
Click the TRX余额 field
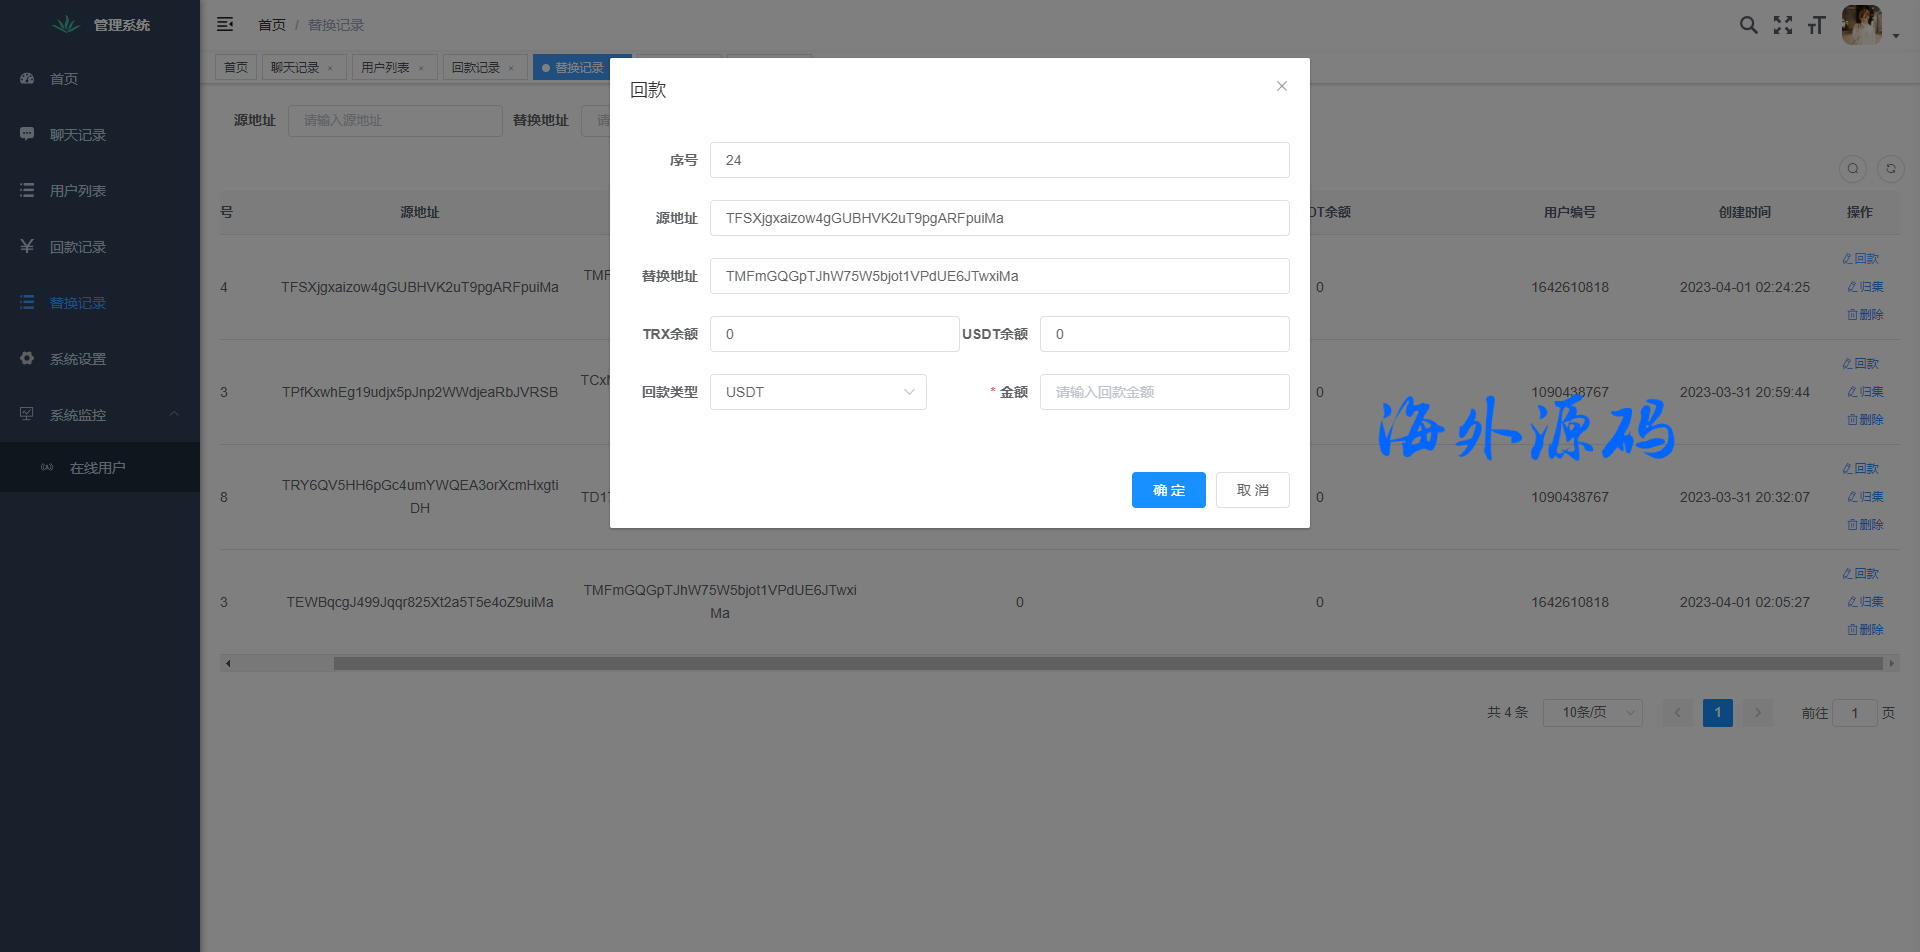click(835, 334)
